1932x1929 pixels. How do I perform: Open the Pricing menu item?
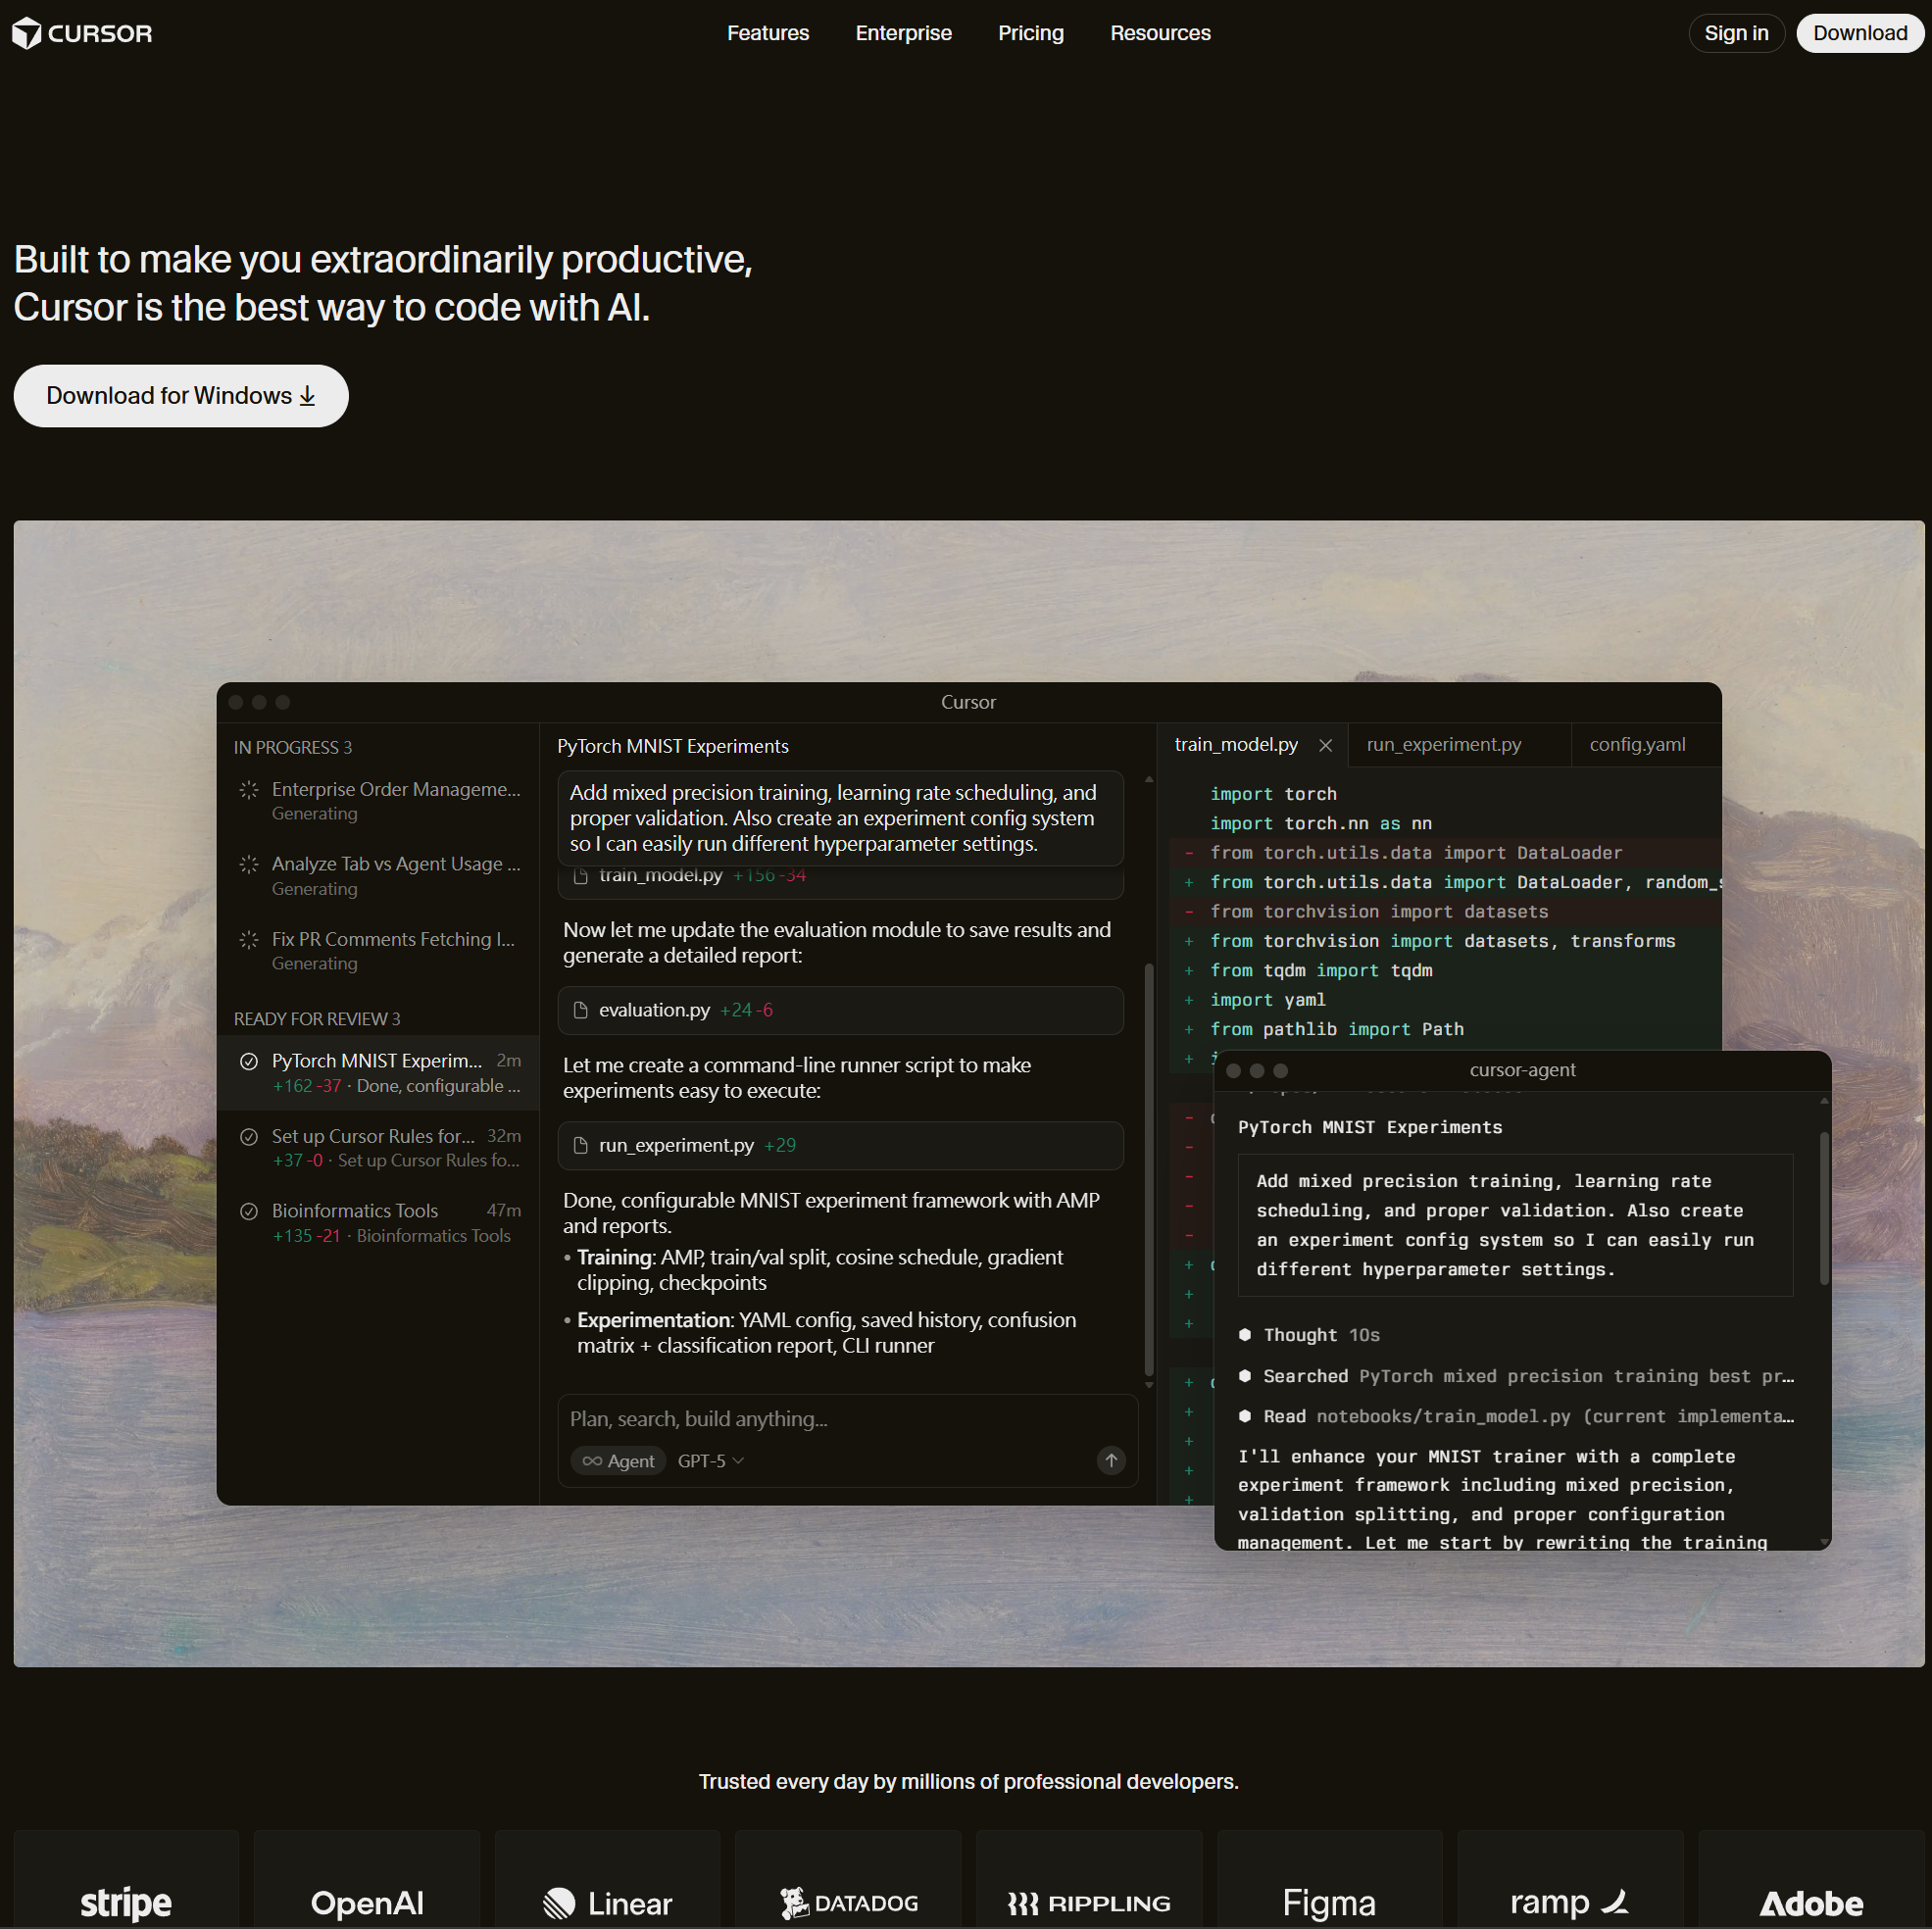coord(1030,33)
